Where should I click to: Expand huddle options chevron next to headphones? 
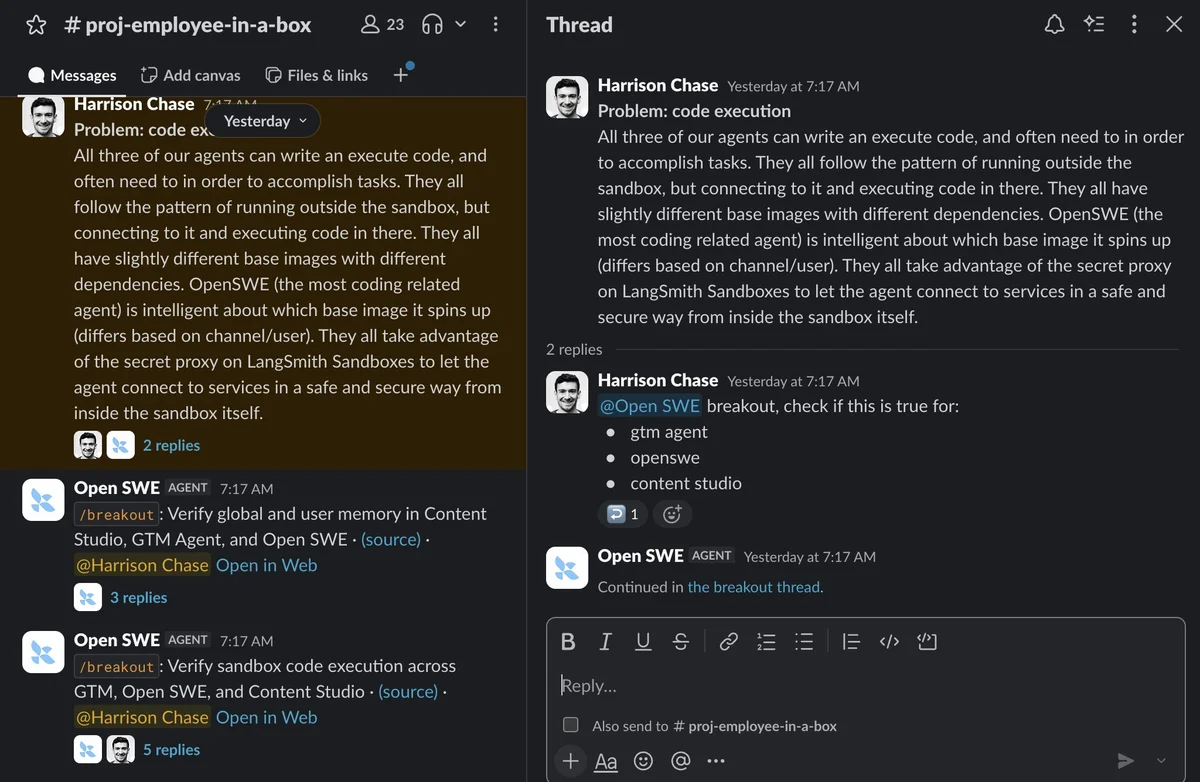pos(460,25)
